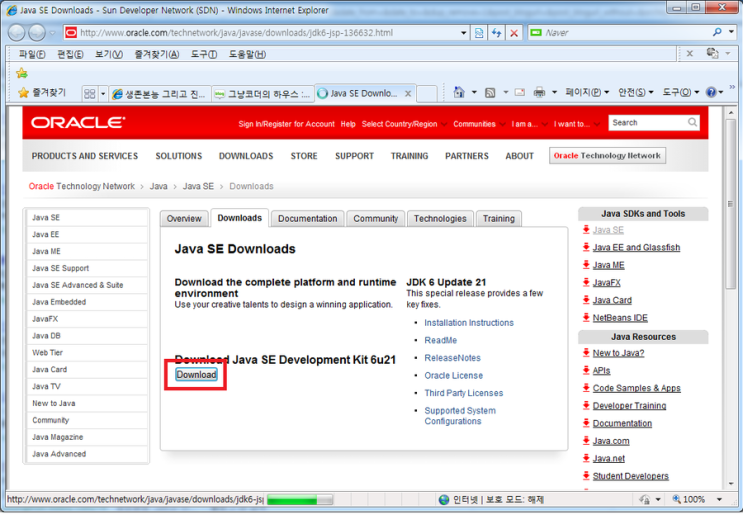Open Code Samples & Apps link

(x=636, y=388)
